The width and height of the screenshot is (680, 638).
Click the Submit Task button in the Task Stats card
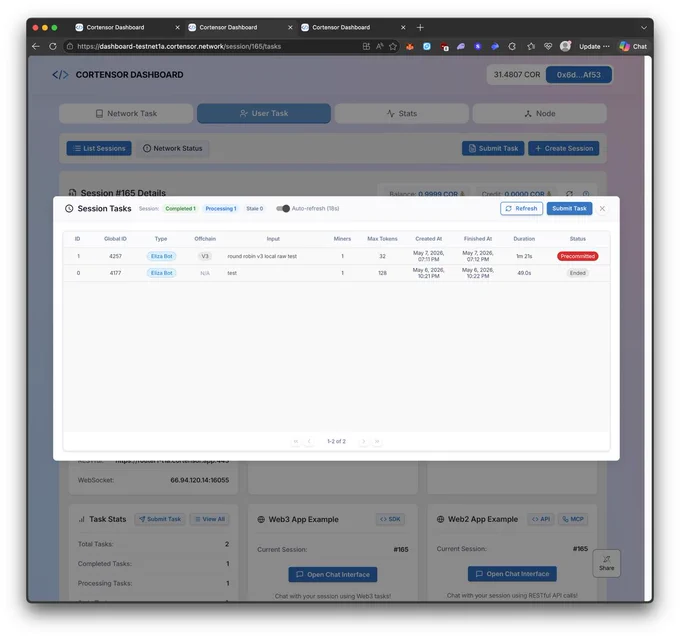[160, 519]
